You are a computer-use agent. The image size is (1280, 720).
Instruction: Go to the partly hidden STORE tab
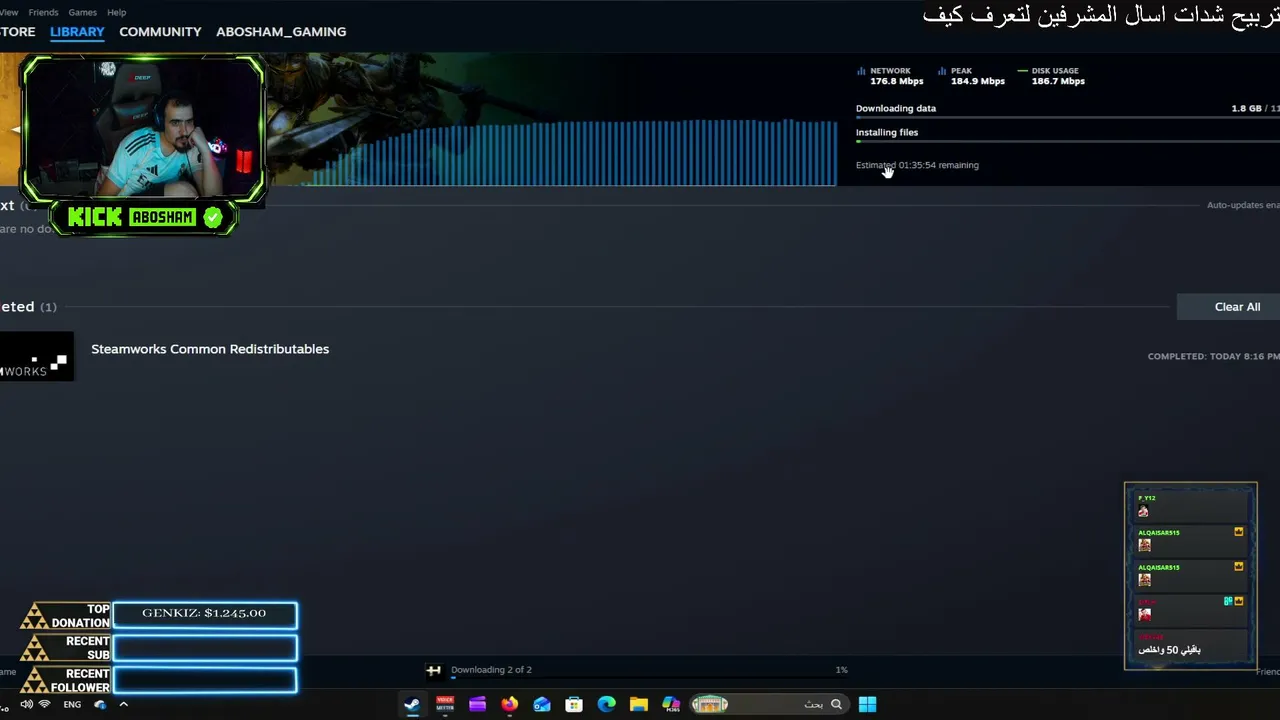coord(17,32)
